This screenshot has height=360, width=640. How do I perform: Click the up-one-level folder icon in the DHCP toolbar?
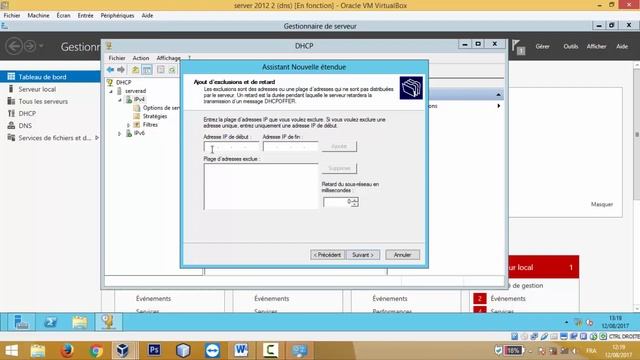[x=135, y=70]
